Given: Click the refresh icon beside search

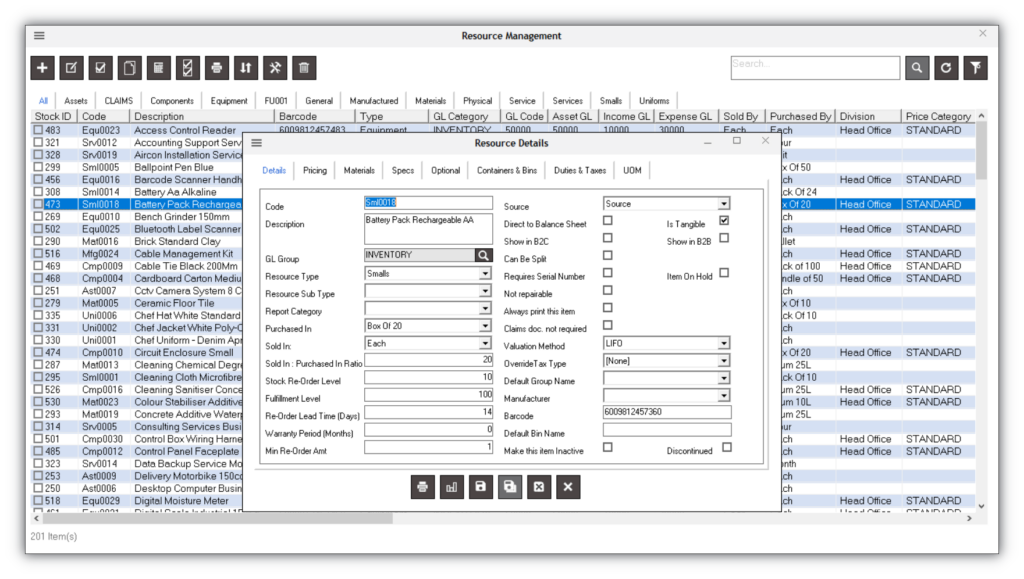Looking at the screenshot, I should pos(946,68).
